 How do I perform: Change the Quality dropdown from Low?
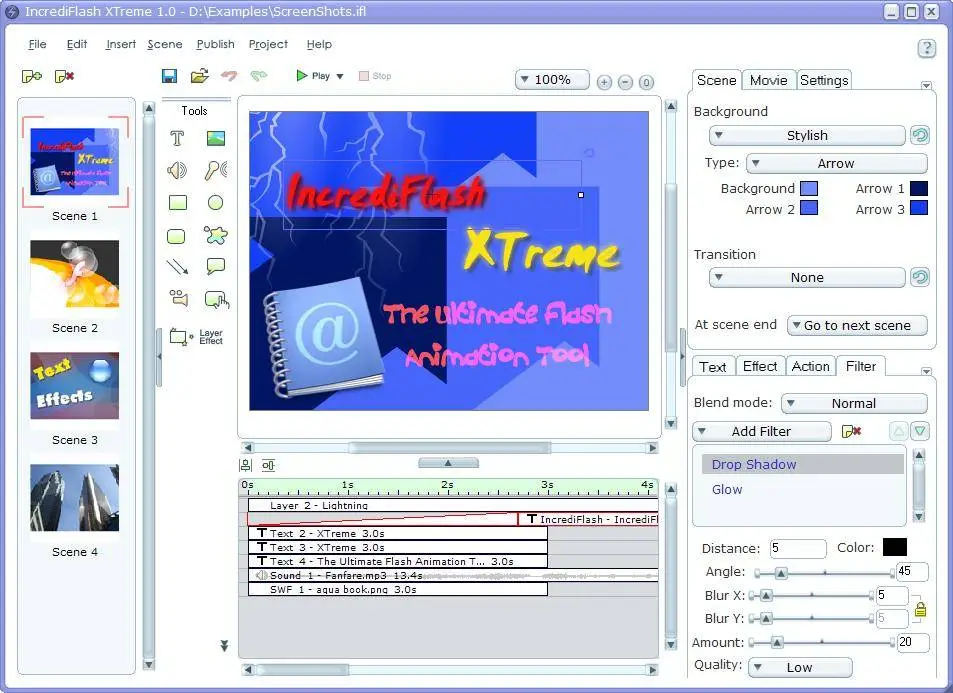click(800, 667)
